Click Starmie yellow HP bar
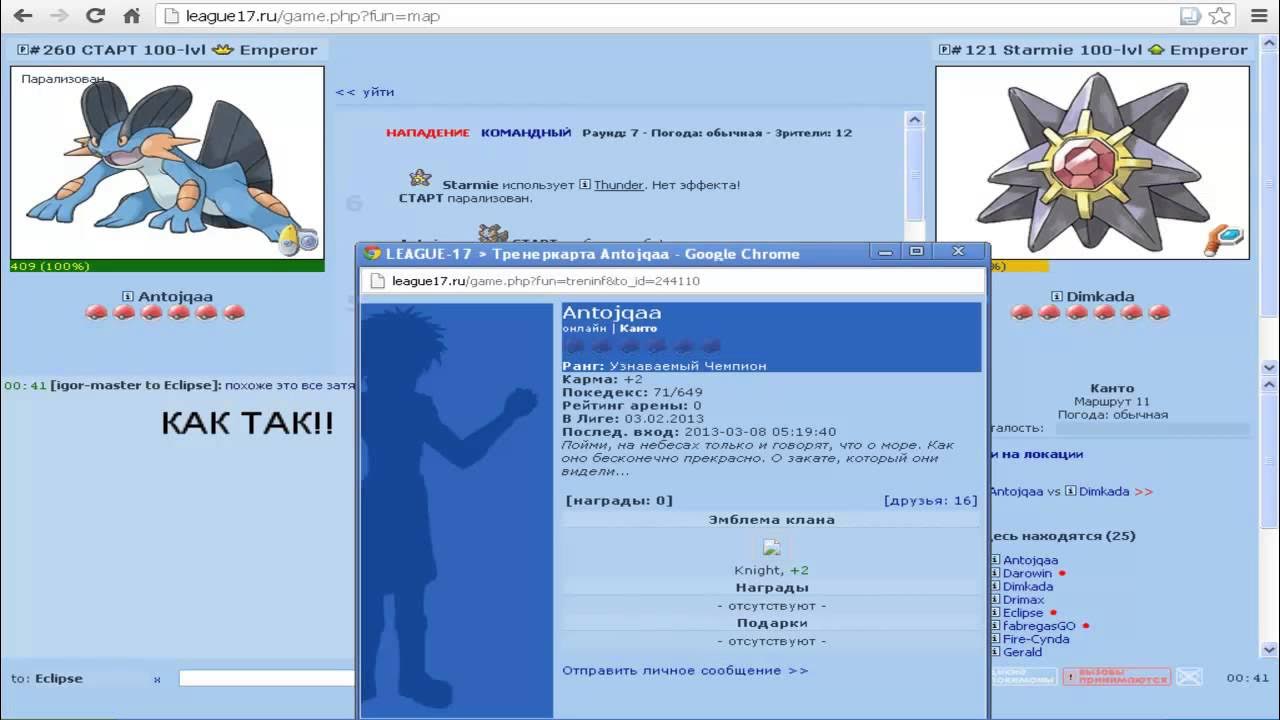This screenshot has width=1280, height=720. point(1019,266)
